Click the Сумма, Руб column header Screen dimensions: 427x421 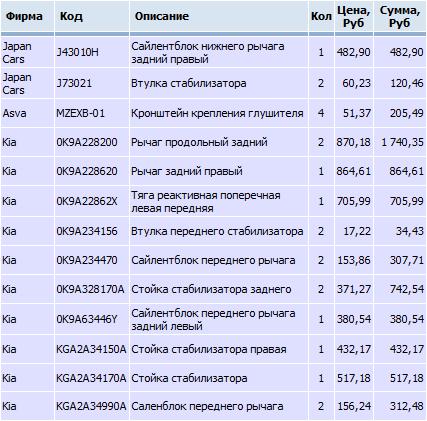pyautogui.click(x=400, y=17)
